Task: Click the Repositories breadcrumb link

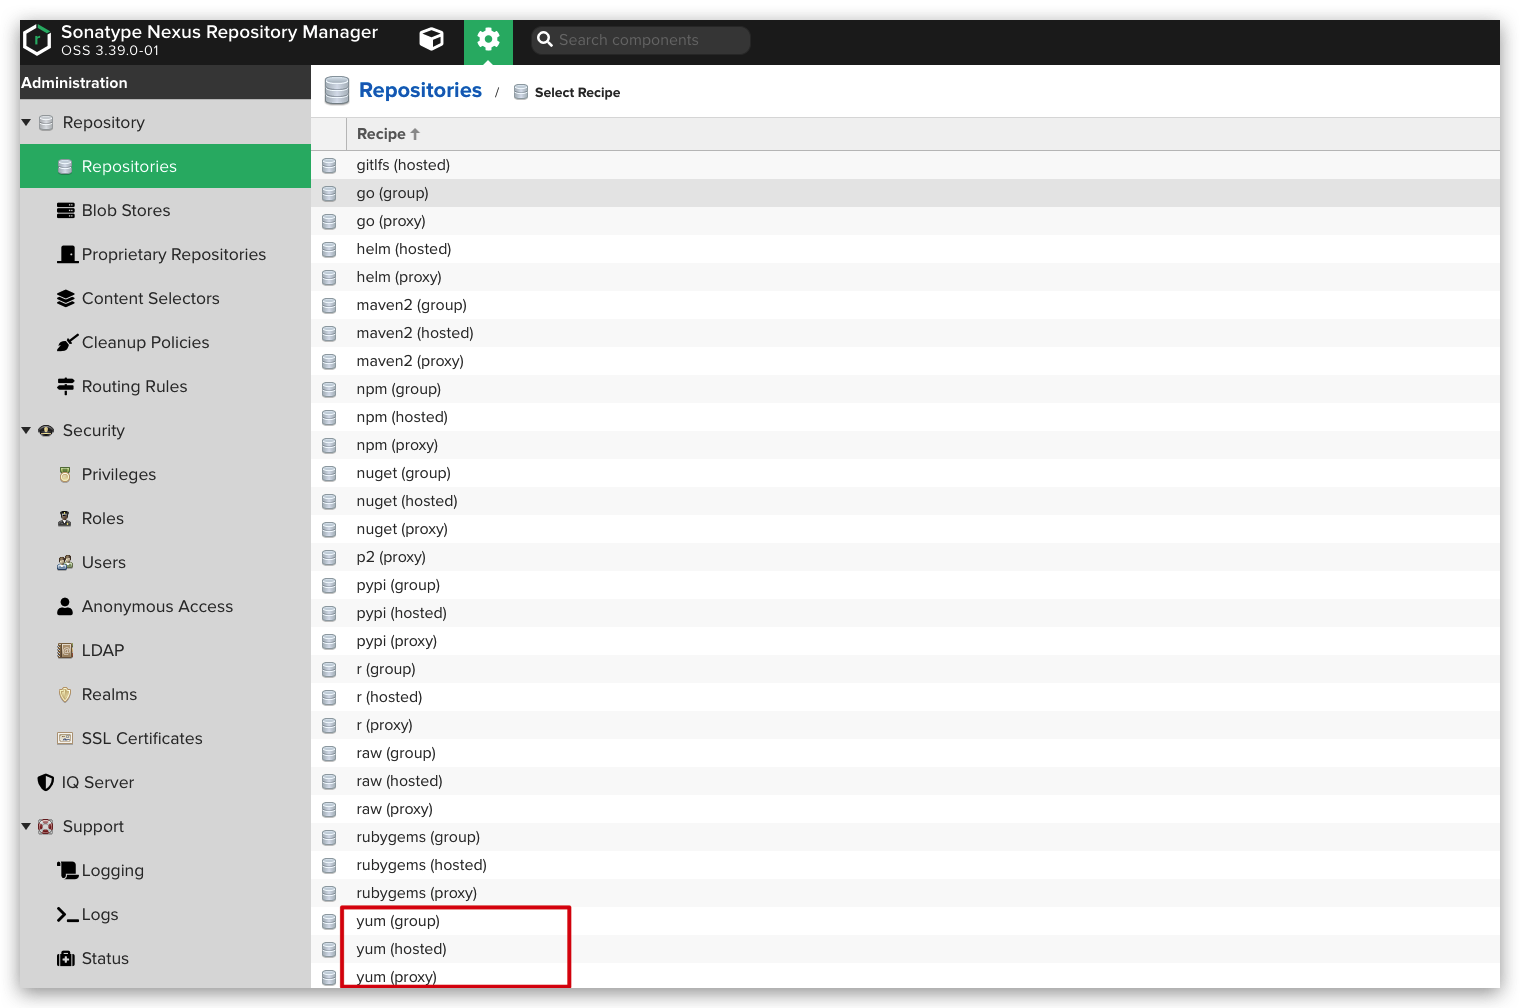Action: [420, 91]
